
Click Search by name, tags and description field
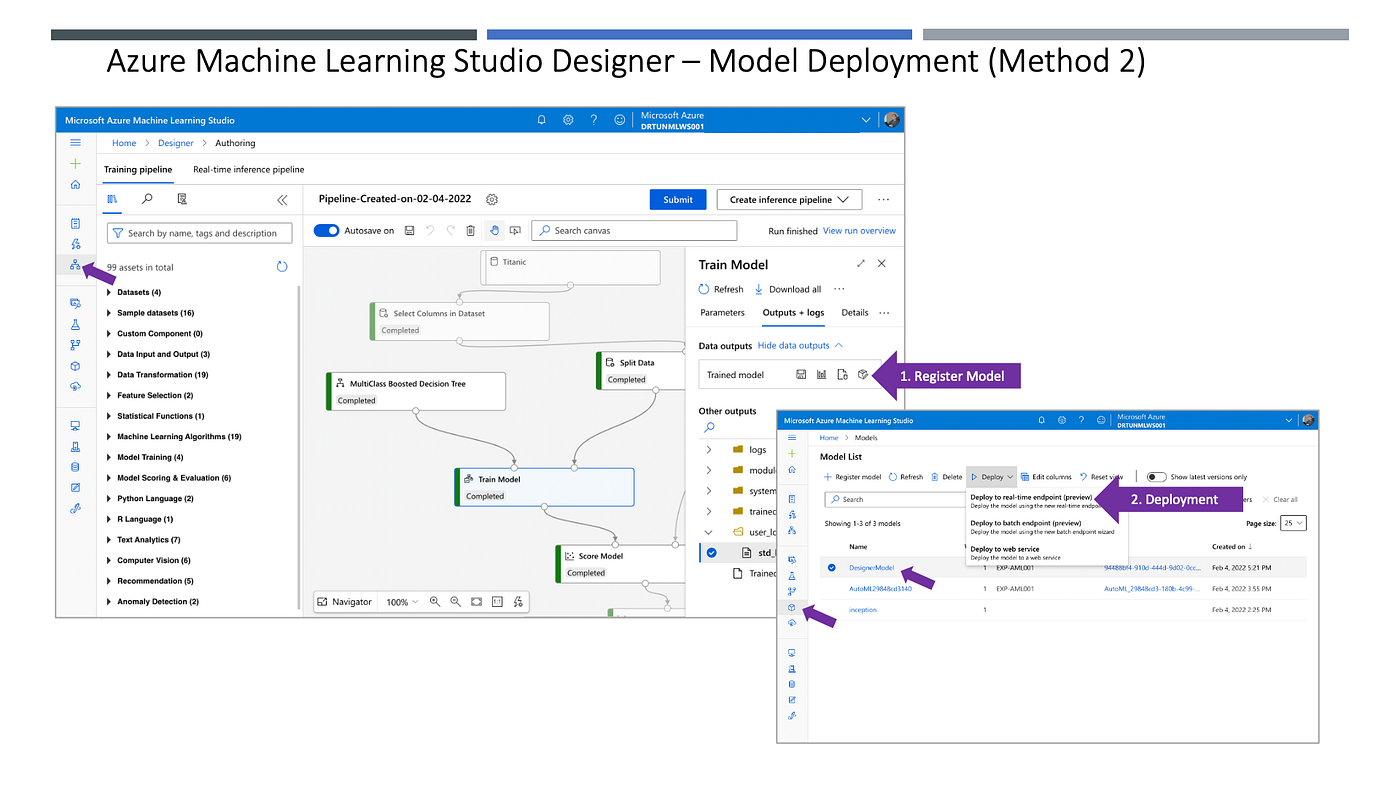(x=199, y=233)
